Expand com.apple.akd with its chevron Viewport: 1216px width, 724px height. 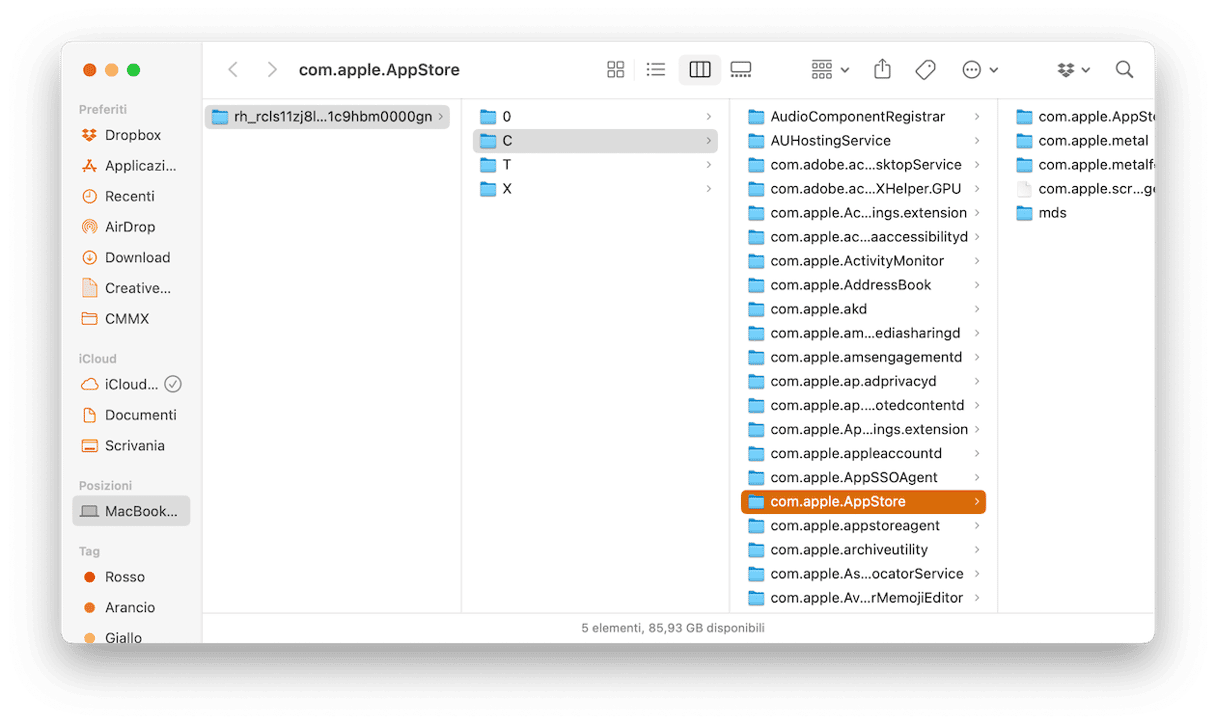coord(977,308)
